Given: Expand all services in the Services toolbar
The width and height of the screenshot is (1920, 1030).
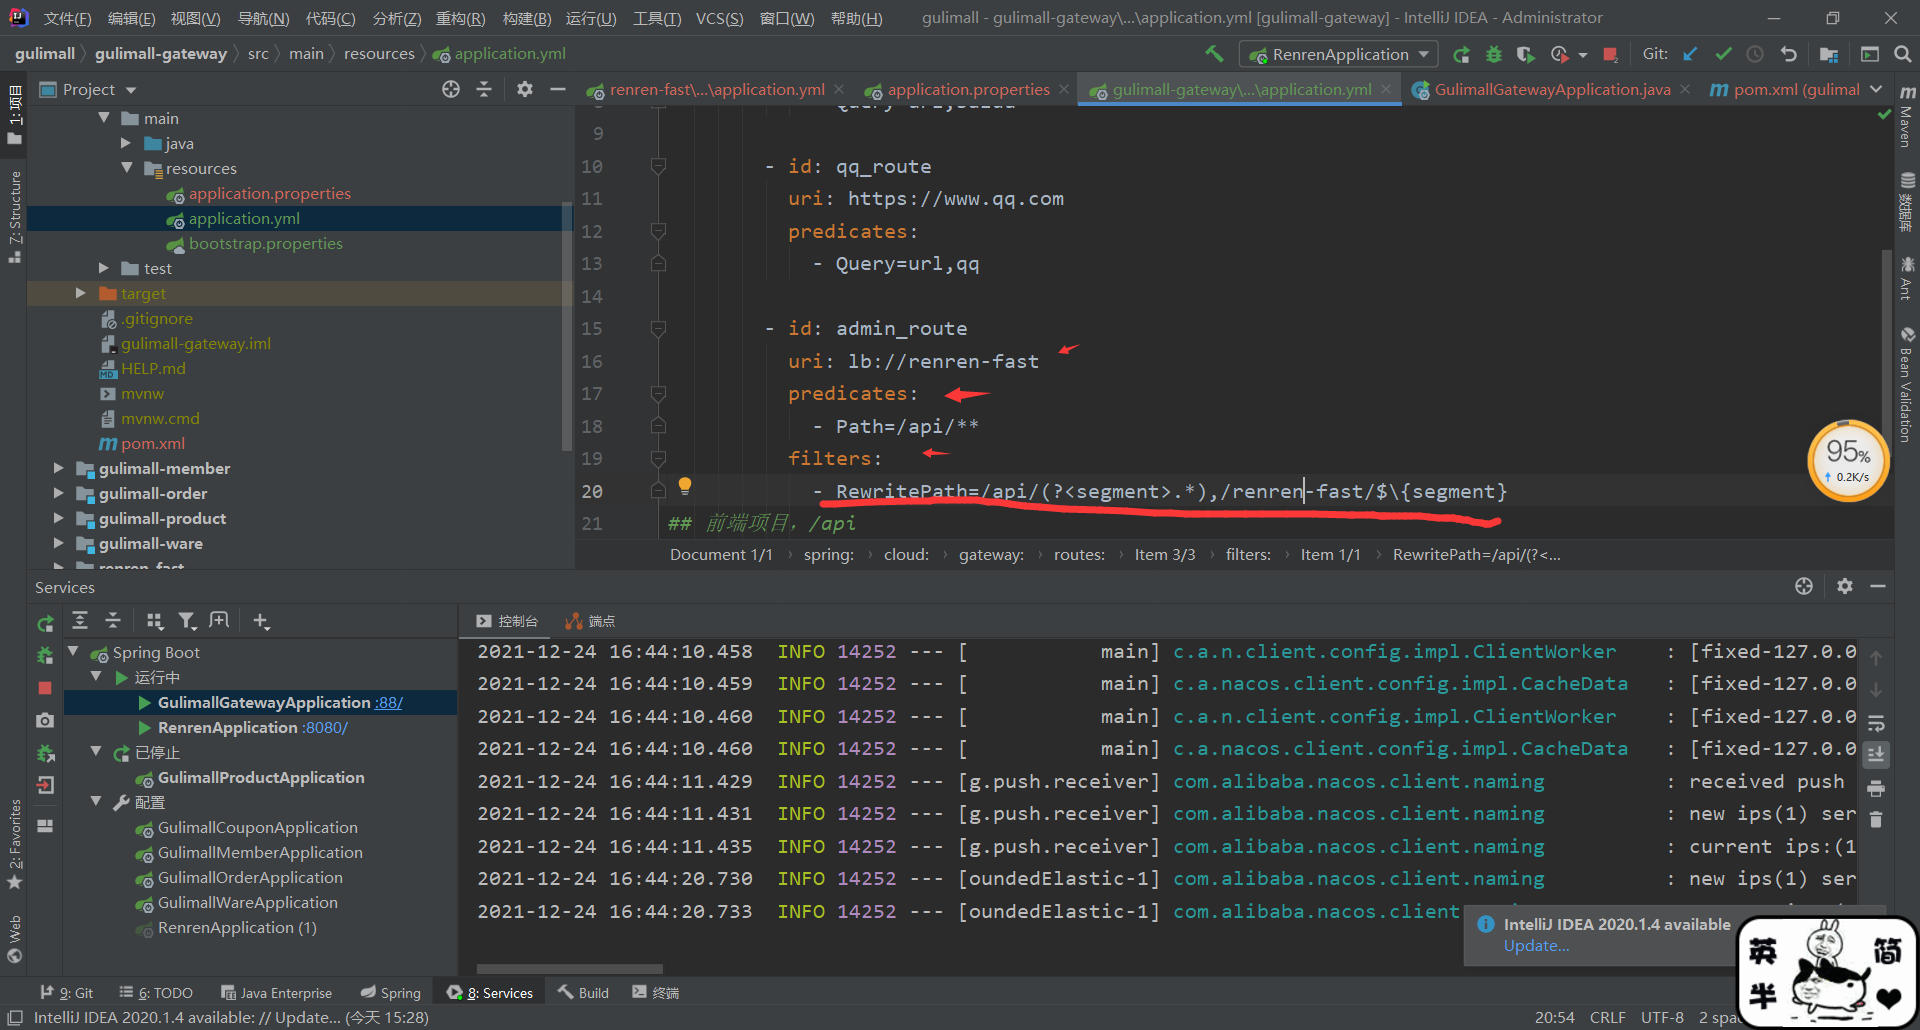Looking at the screenshot, I should pos(80,621).
